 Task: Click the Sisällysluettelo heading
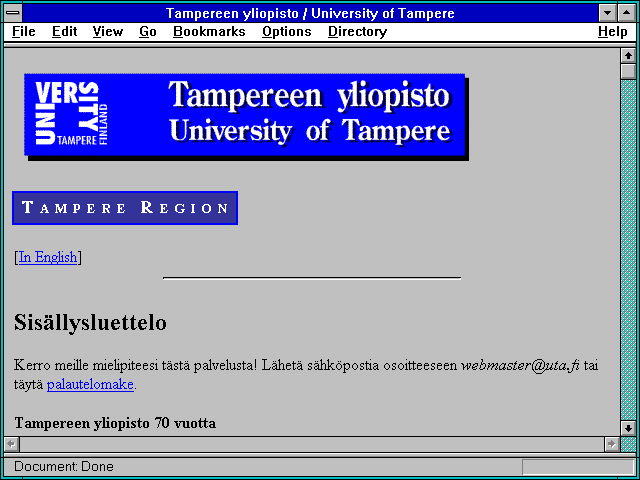pyautogui.click(x=90, y=322)
